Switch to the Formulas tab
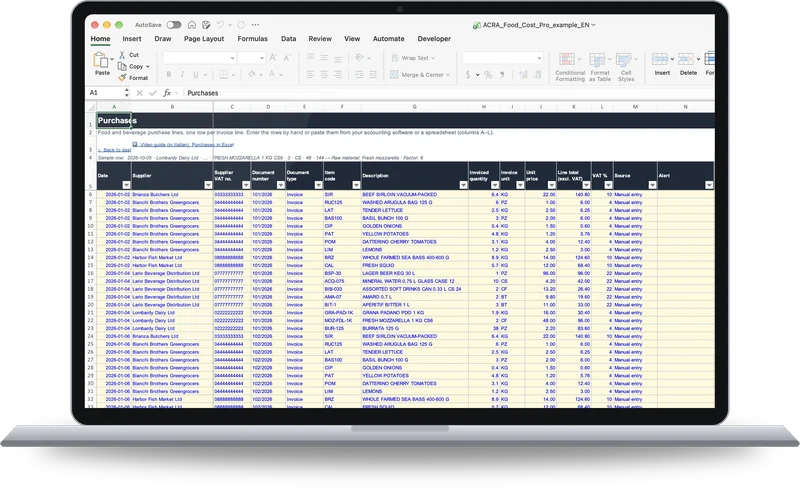 pos(253,39)
